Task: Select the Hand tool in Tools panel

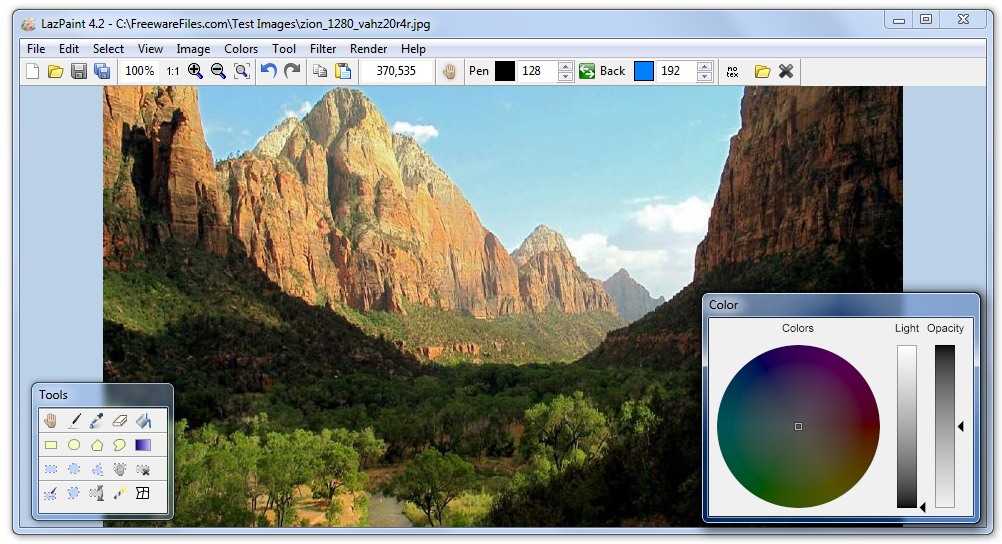Action: pyautogui.click(x=50, y=421)
